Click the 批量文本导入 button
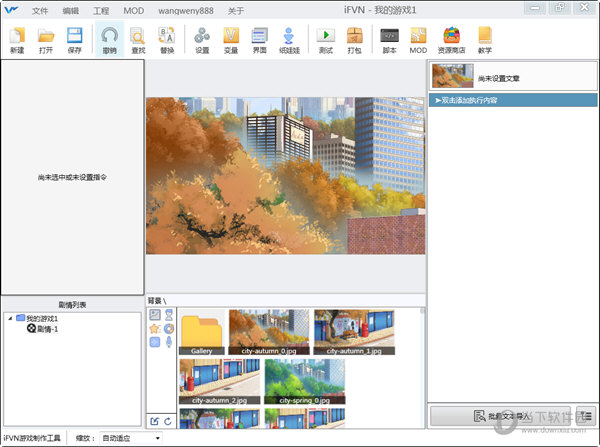The image size is (600, 447). (x=501, y=416)
